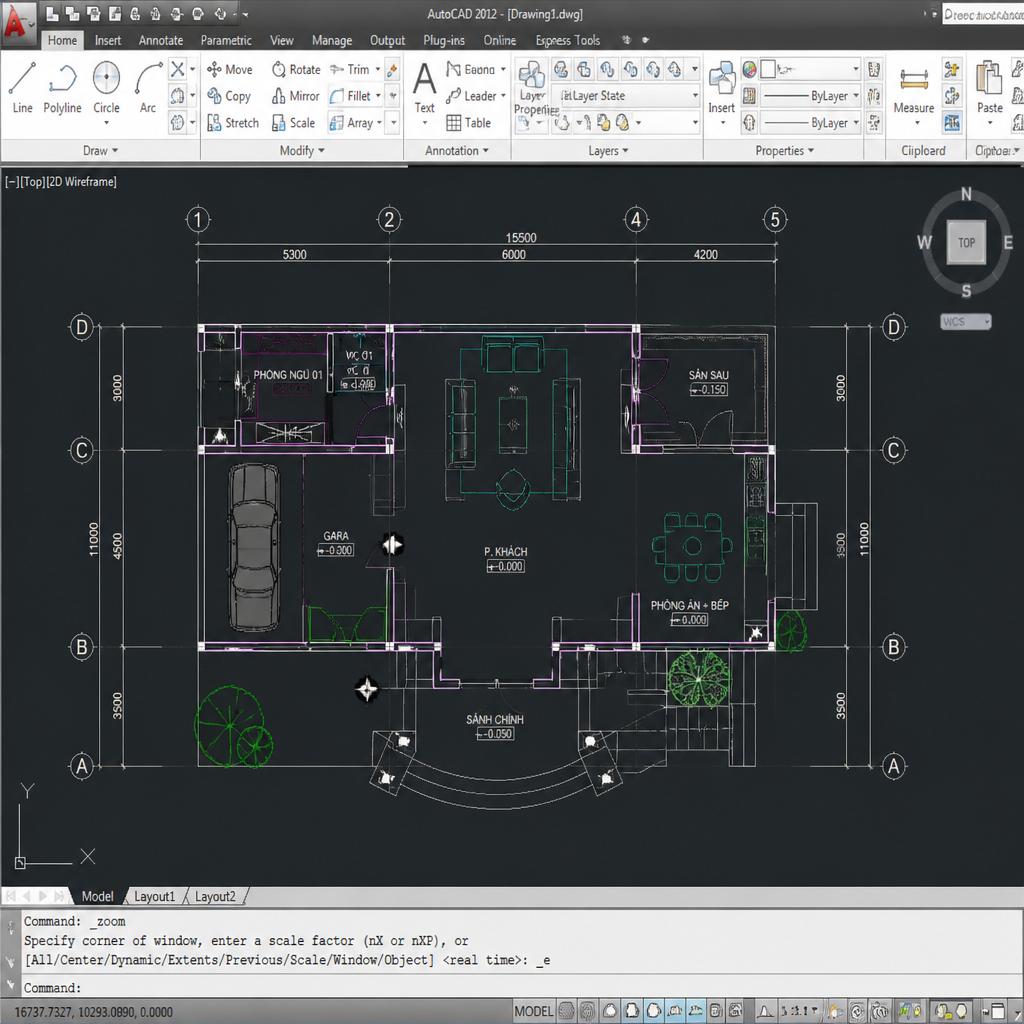The image size is (1024, 1024).
Task: Select the Line tool
Action: coord(22,88)
